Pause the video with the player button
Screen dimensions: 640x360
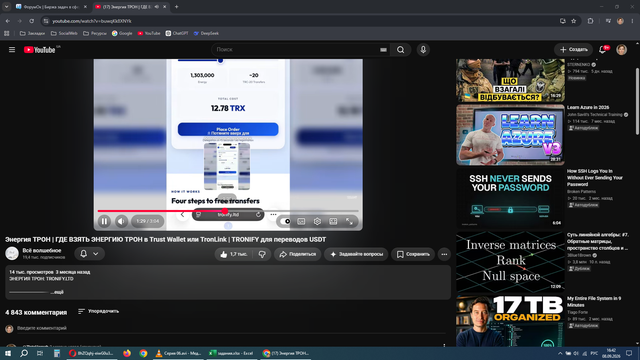104,221
